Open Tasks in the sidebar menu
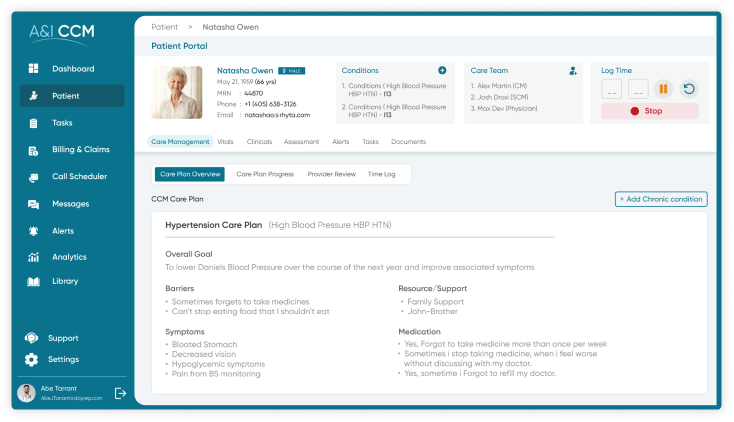Screen dimensions: 734x422 pyautogui.click(x=62, y=123)
